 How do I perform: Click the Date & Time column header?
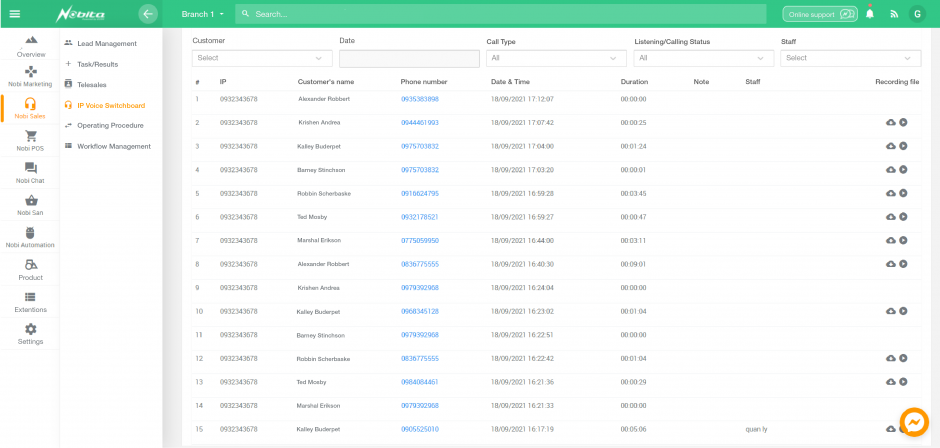point(510,82)
